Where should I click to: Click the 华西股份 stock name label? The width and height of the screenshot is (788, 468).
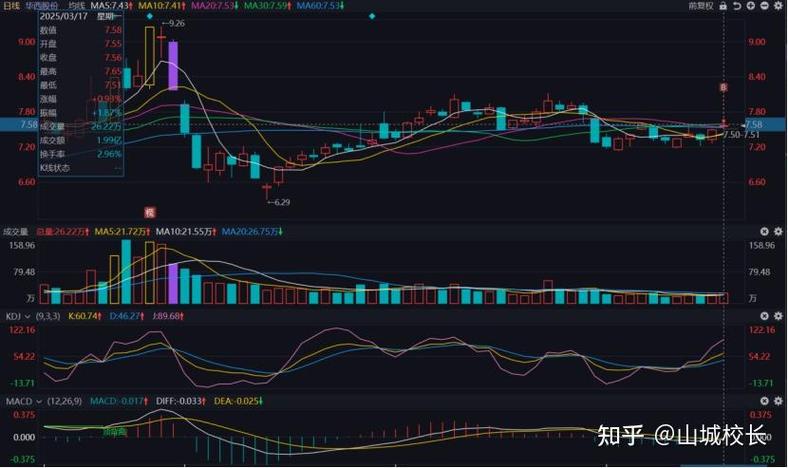[44, 6]
